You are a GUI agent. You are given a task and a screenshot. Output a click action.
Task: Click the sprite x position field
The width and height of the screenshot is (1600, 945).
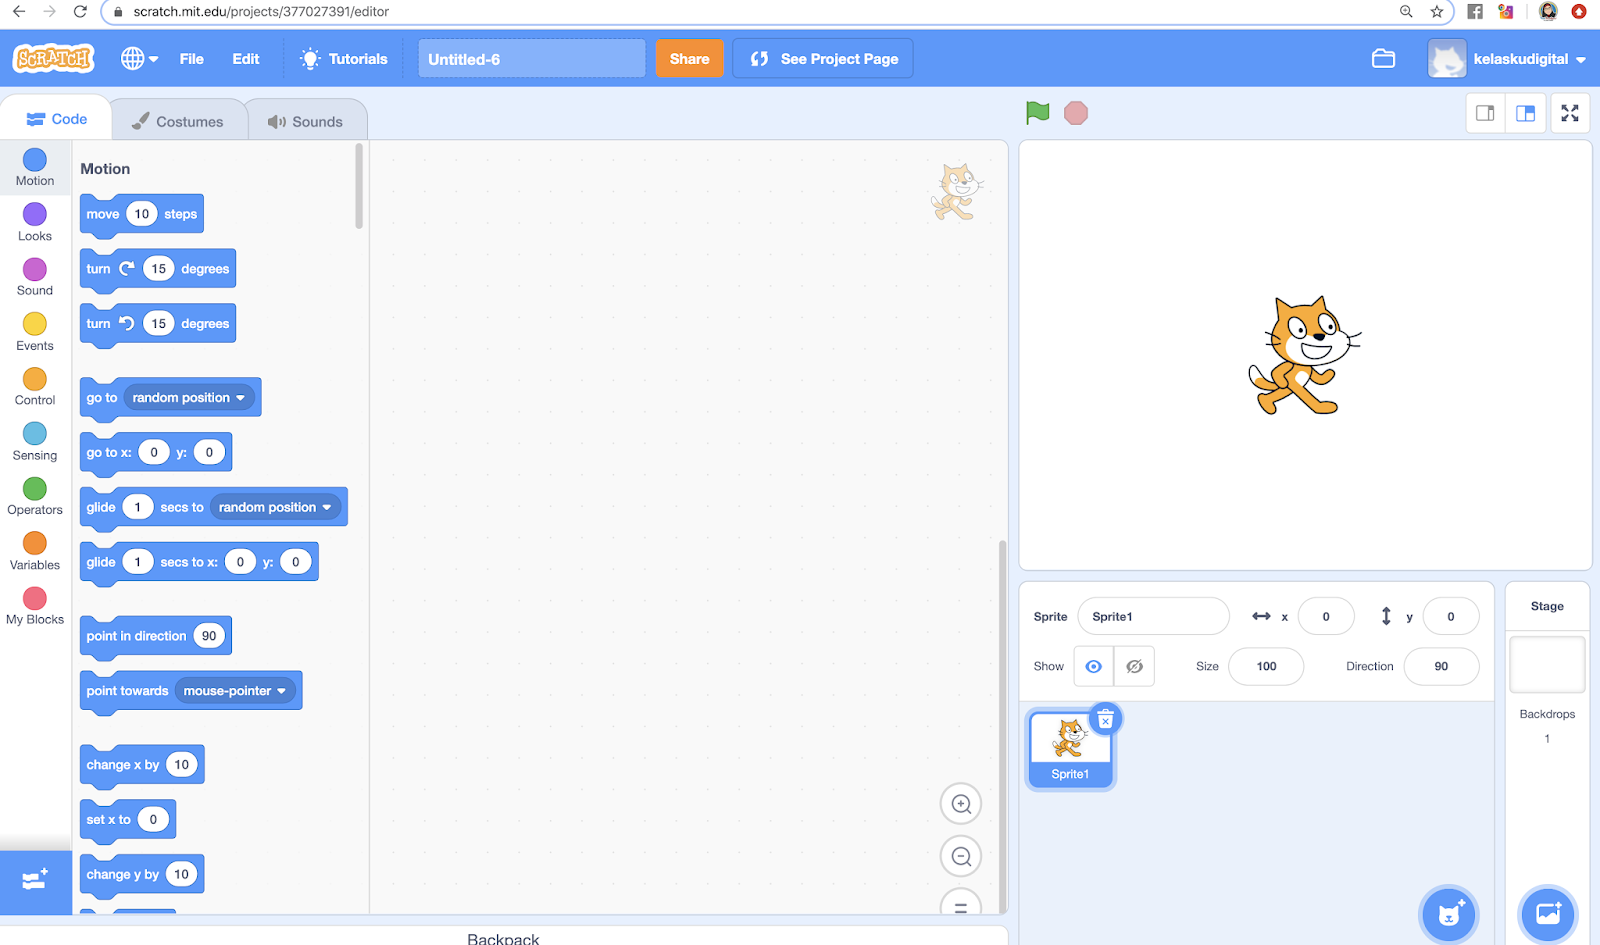(1326, 616)
